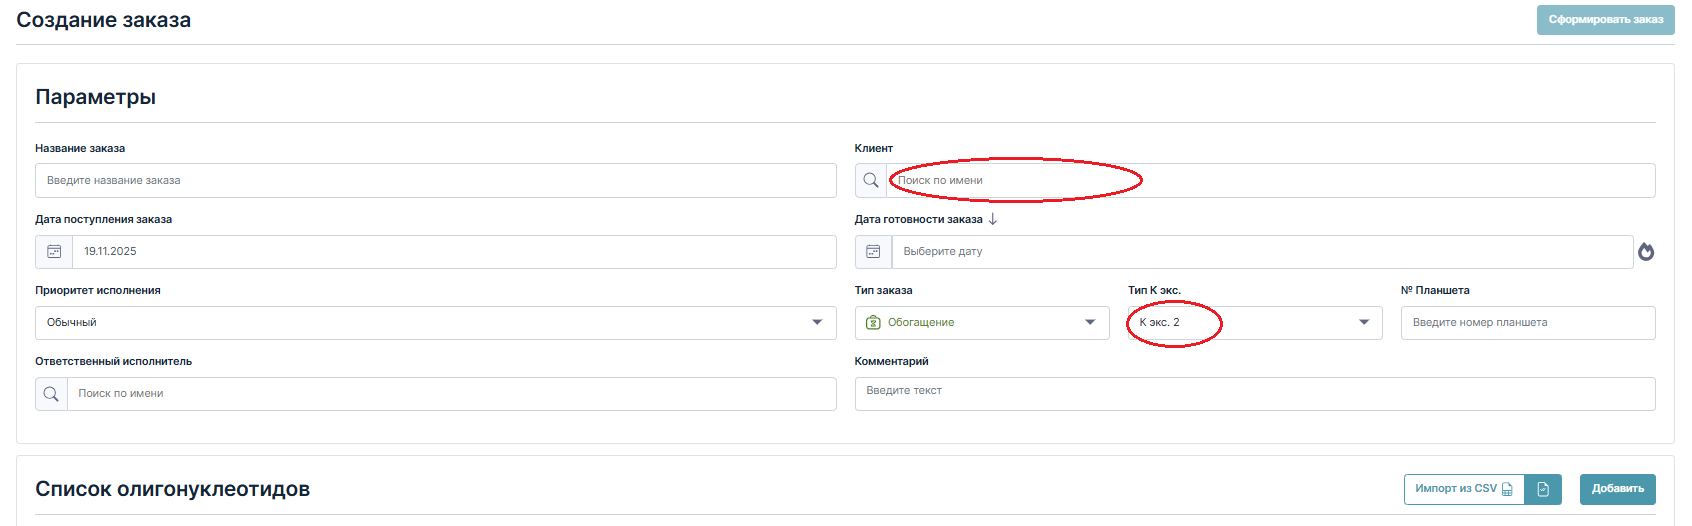Screen dimensions: 1692x526
Task: Click the Обогащение order type icon
Action: (x=873, y=323)
